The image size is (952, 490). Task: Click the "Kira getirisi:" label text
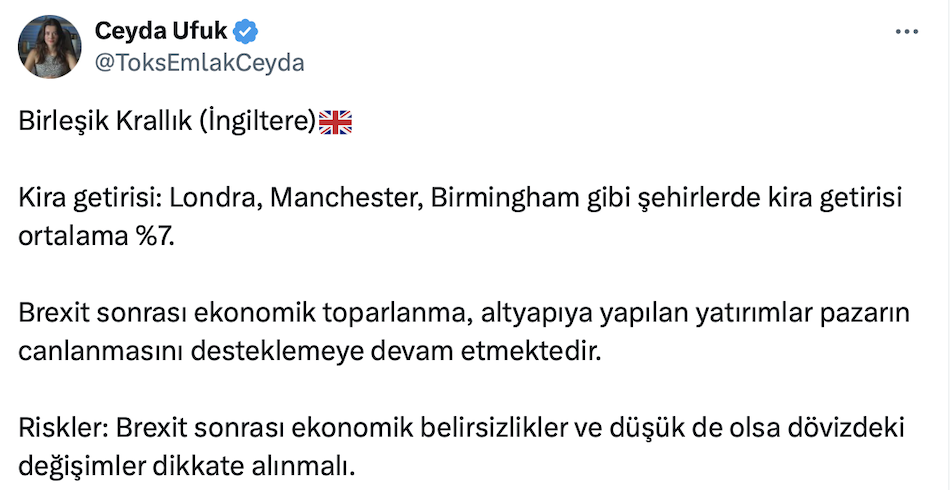click(x=88, y=198)
